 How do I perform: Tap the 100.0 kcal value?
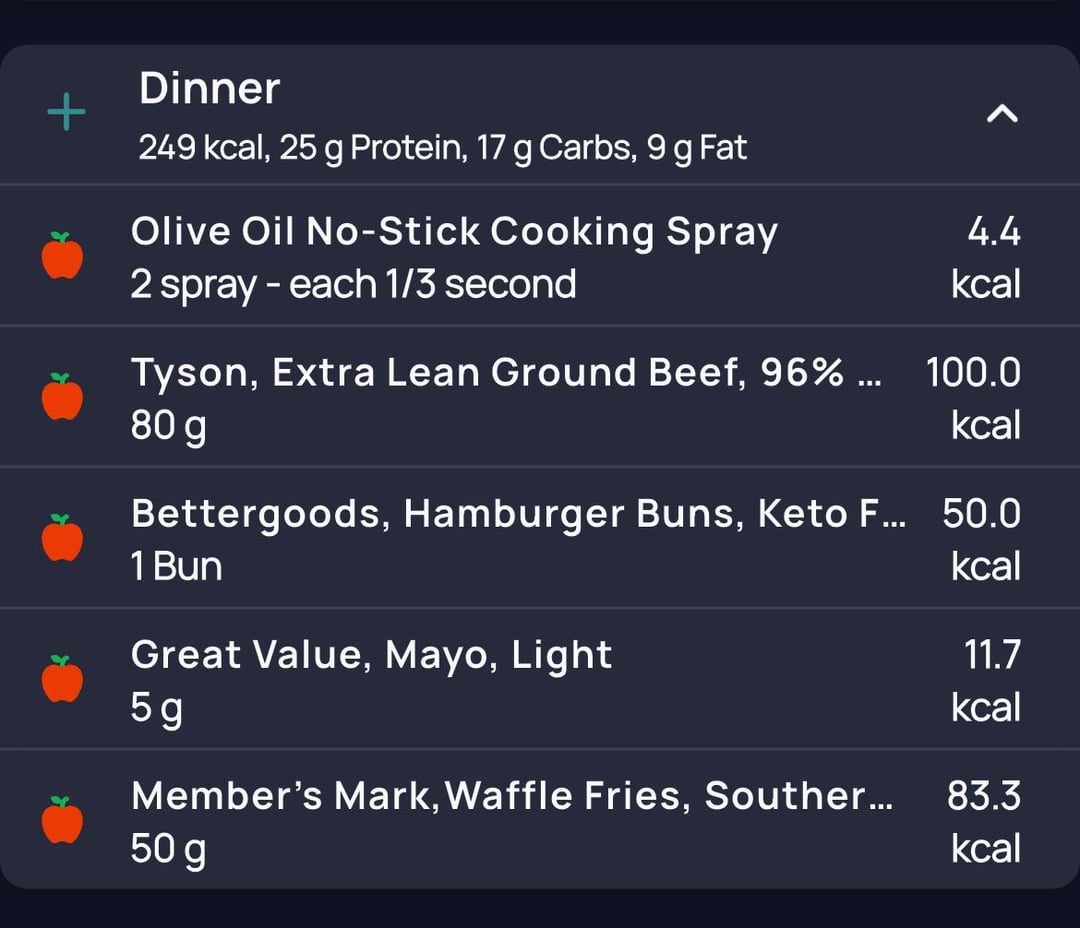(x=973, y=373)
